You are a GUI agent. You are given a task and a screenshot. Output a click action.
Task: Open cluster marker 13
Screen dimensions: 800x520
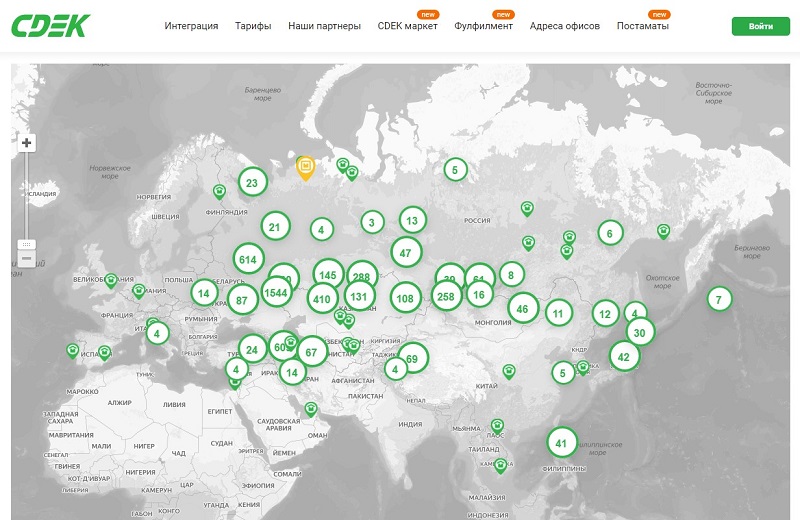412,220
